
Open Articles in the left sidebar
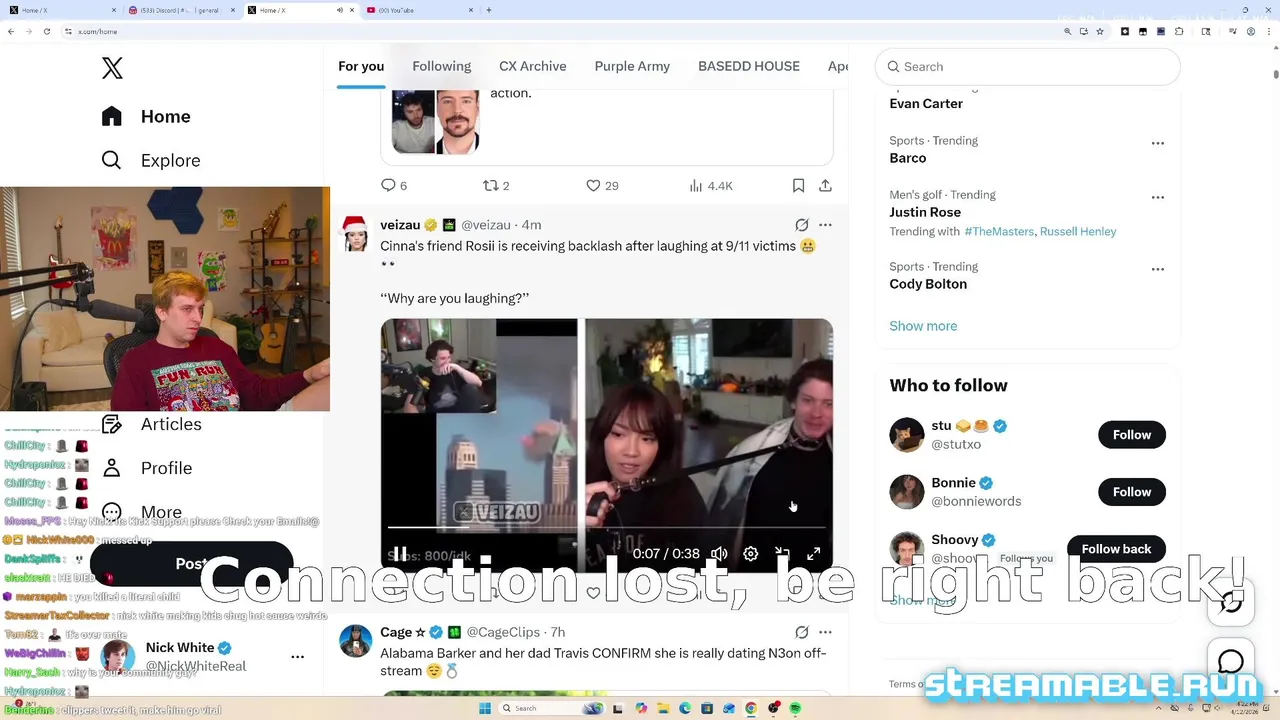(151, 424)
